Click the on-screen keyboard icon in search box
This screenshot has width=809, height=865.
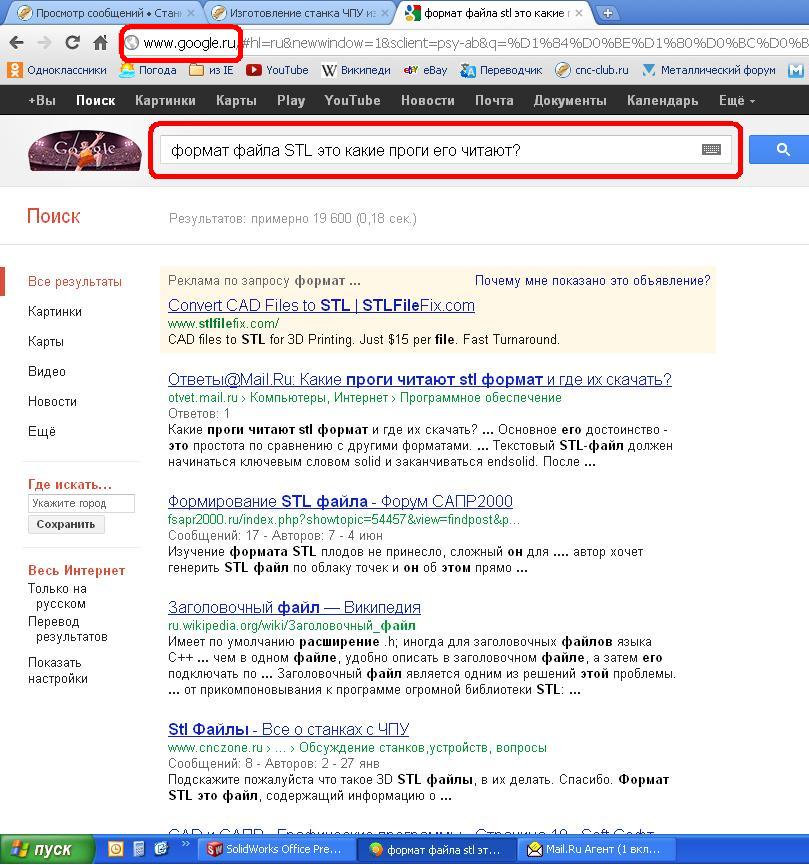(711, 149)
